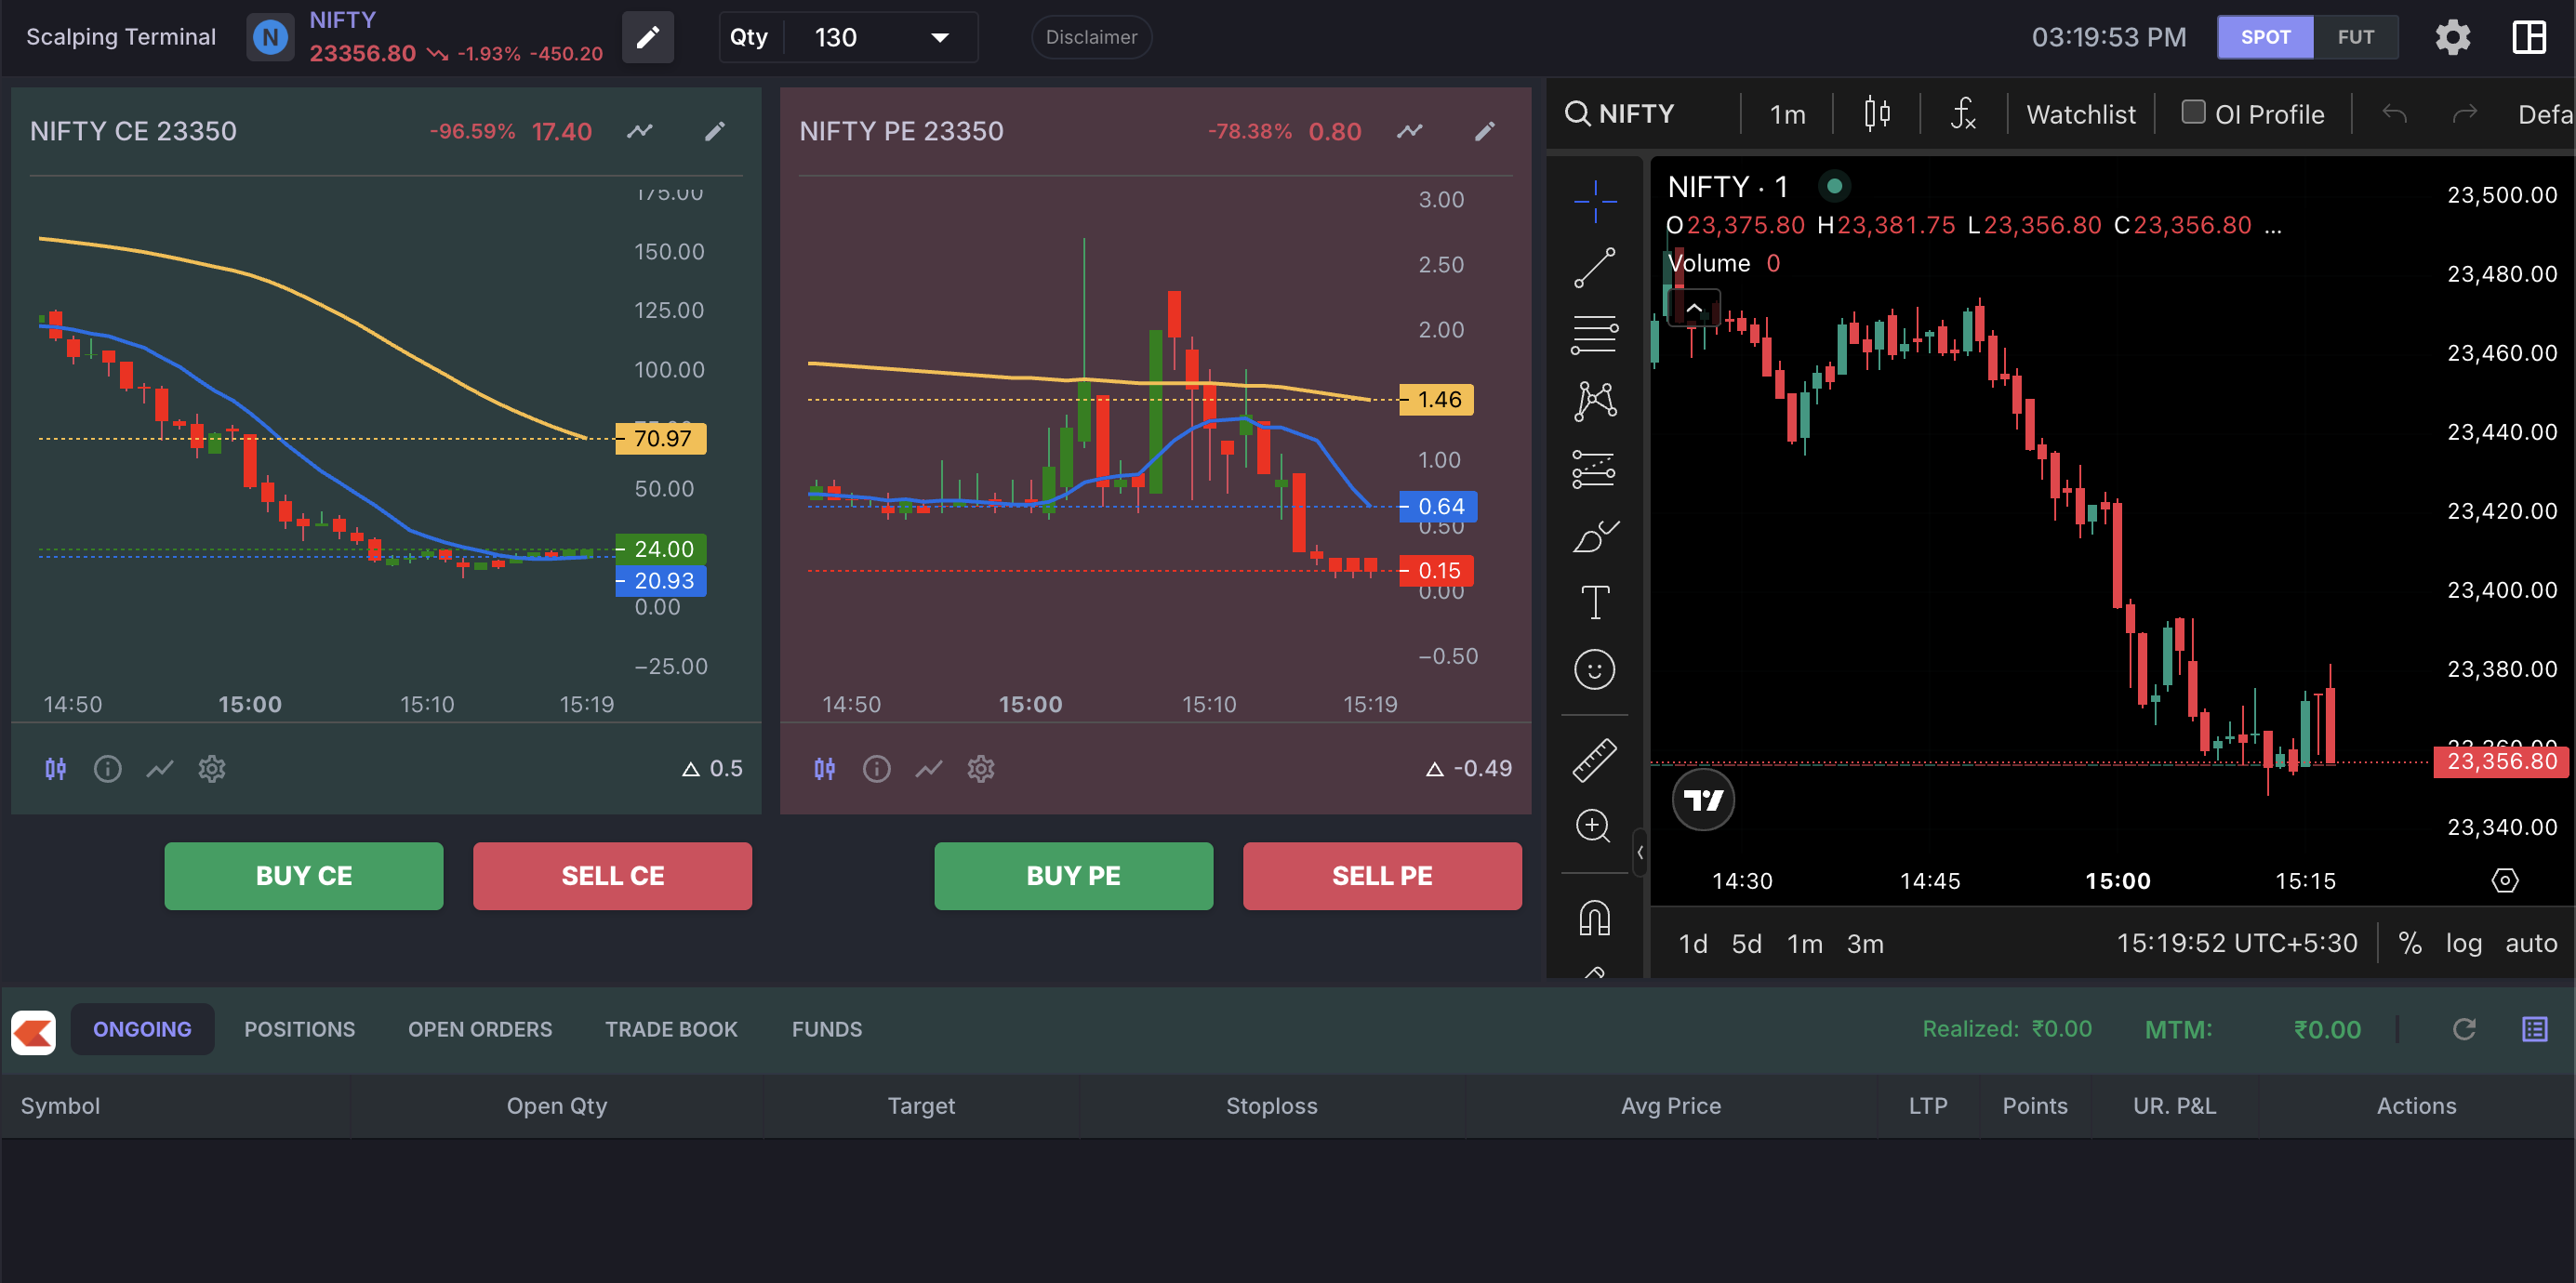Open line chart for NIFTY PE 23350
This screenshot has width=2576, height=1283.
[x=1409, y=131]
